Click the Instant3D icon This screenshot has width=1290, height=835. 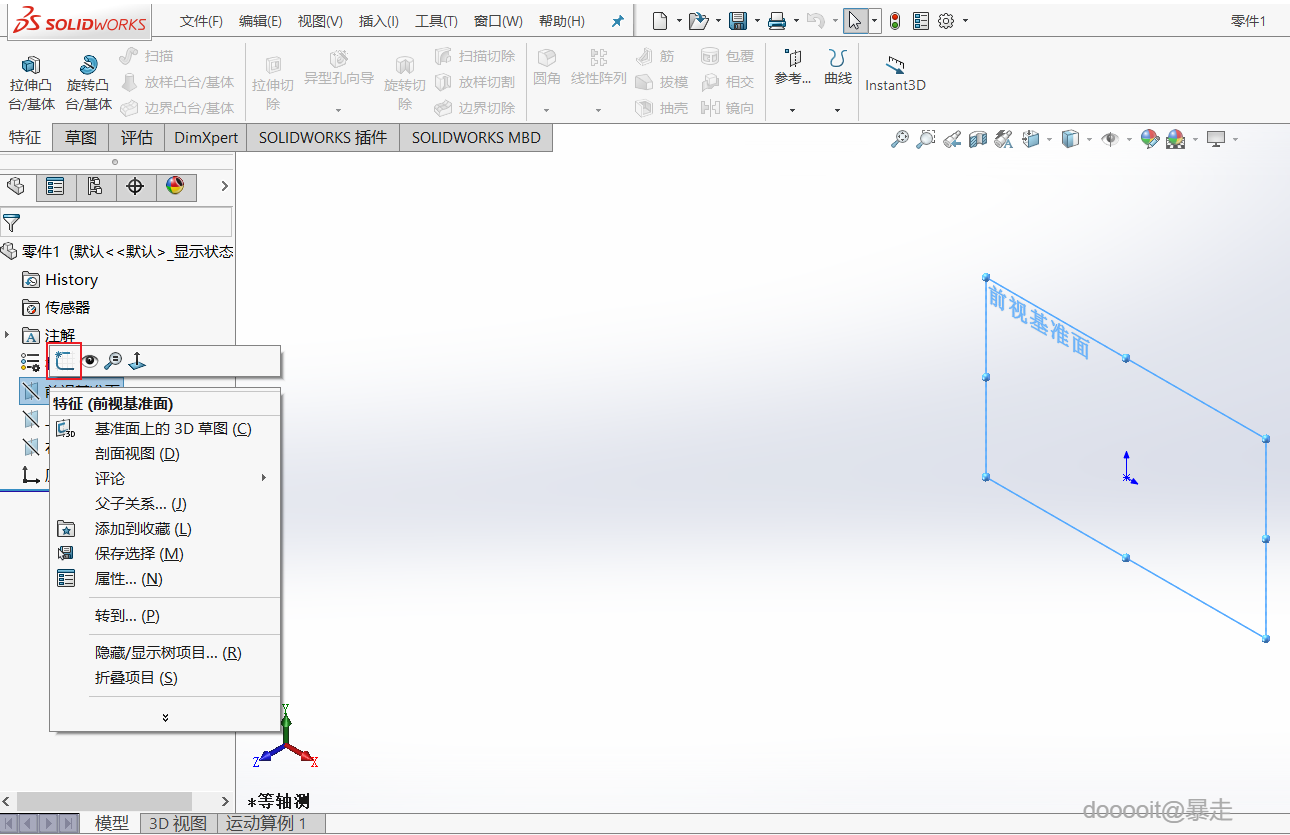(895, 74)
